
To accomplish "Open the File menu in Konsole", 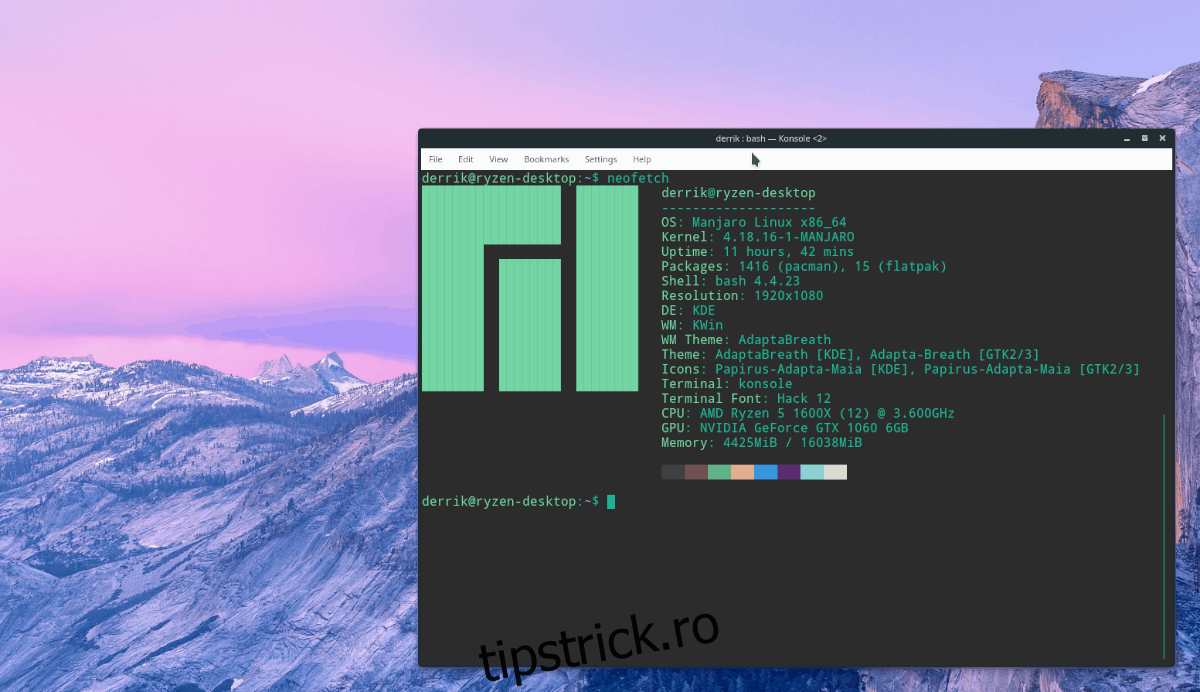I will pos(436,159).
